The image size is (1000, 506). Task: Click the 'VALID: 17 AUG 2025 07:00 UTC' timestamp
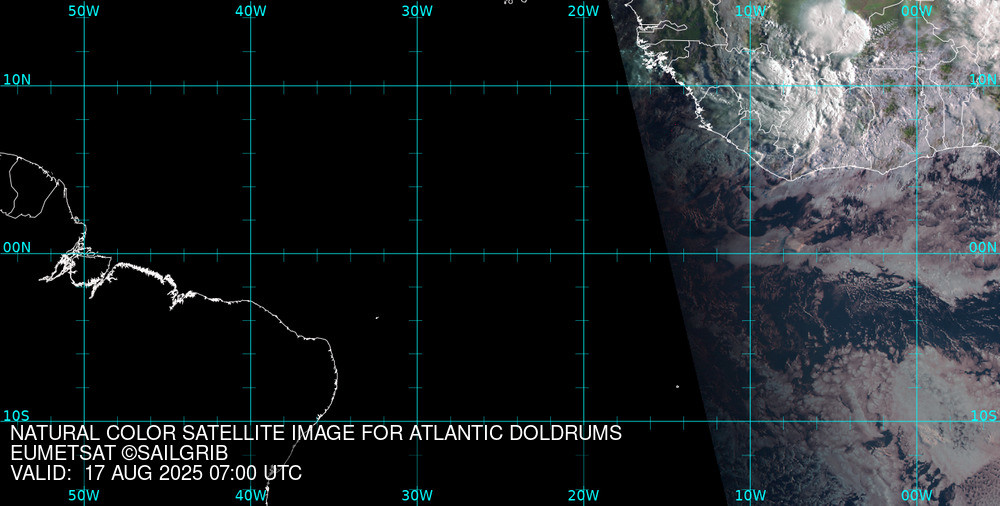tap(156, 473)
